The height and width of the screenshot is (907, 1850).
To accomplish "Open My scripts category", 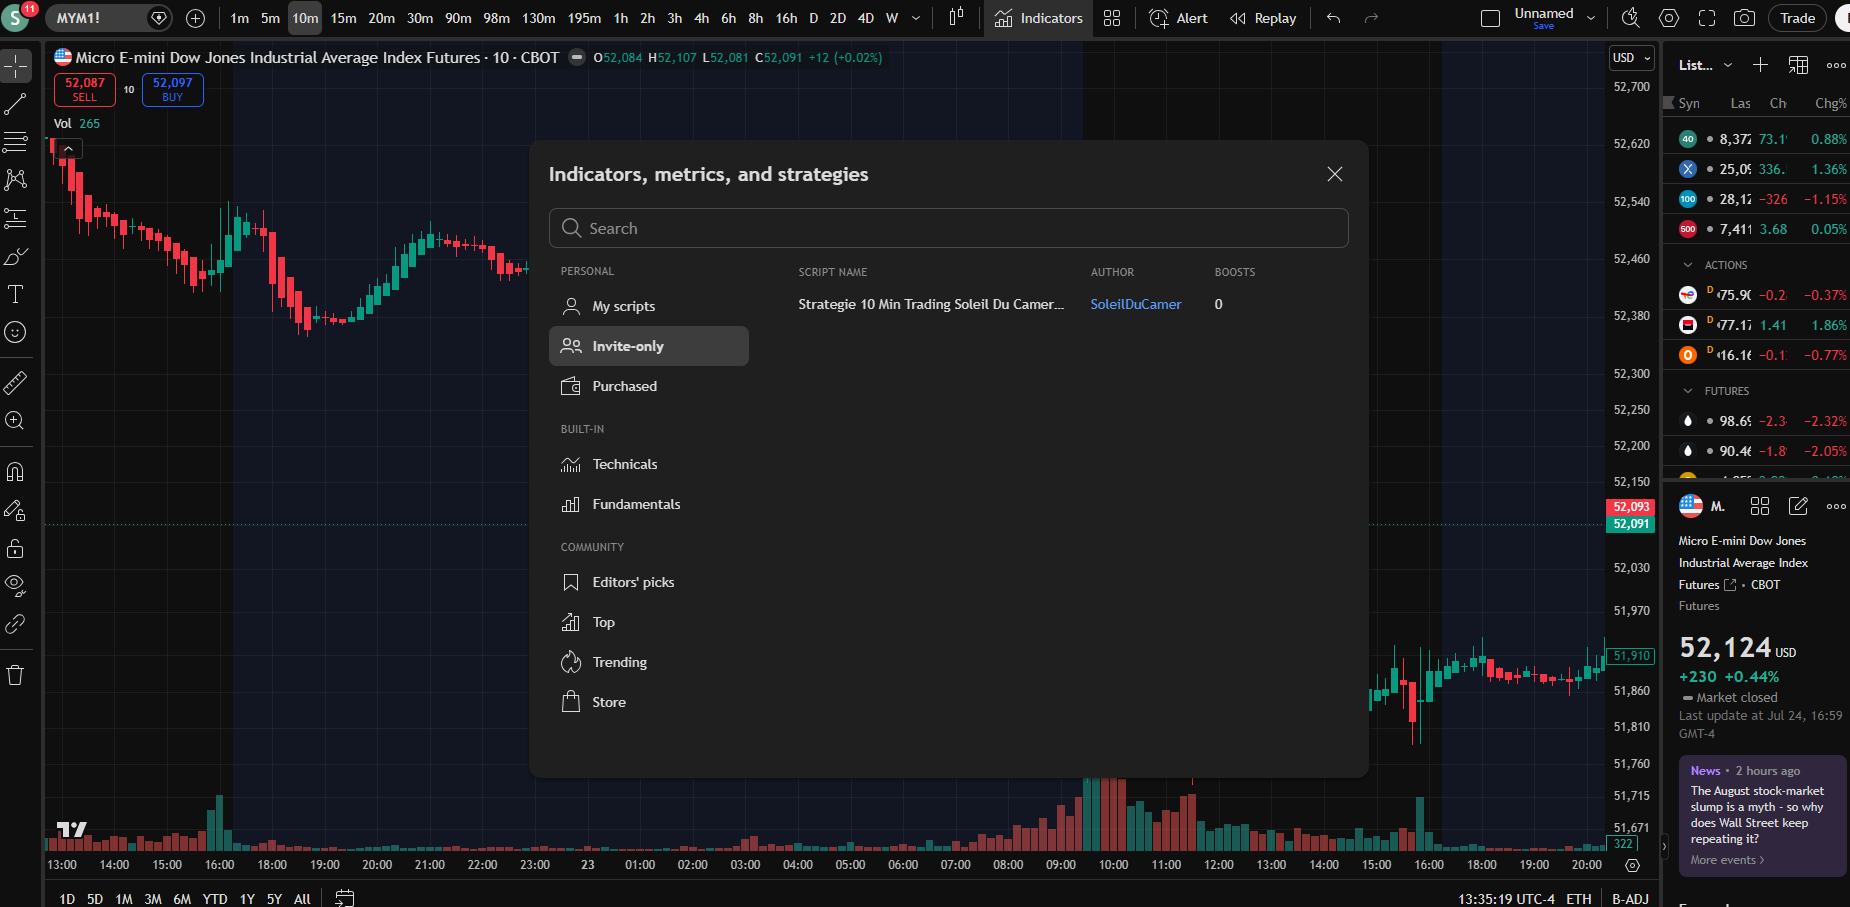I will coord(649,306).
